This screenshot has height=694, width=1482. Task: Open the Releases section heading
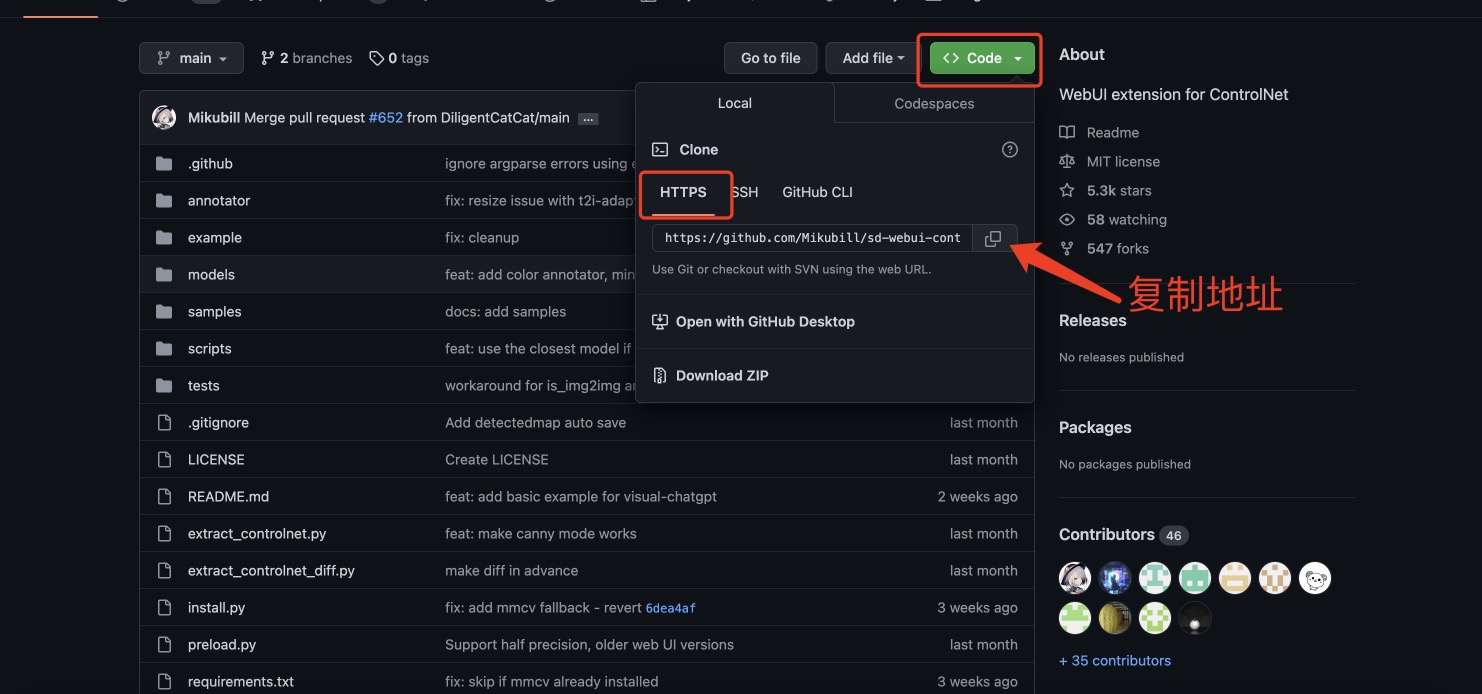(1092, 320)
